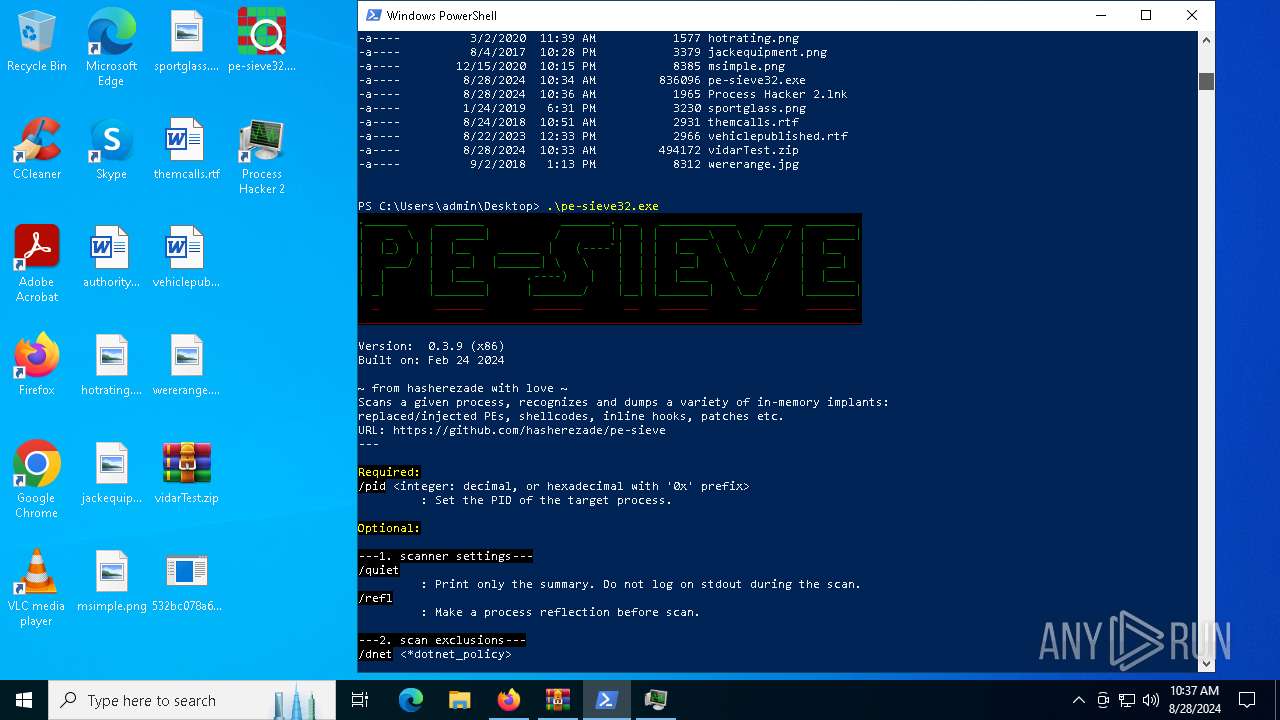This screenshot has height=720, width=1280.
Task: Select the wererange image file icon
Action: tap(186, 365)
